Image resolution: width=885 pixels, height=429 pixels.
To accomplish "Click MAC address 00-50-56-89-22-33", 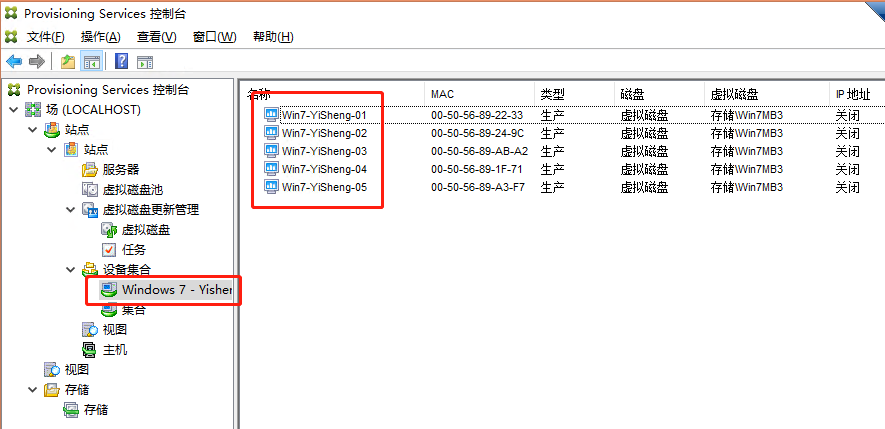I will [477, 116].
